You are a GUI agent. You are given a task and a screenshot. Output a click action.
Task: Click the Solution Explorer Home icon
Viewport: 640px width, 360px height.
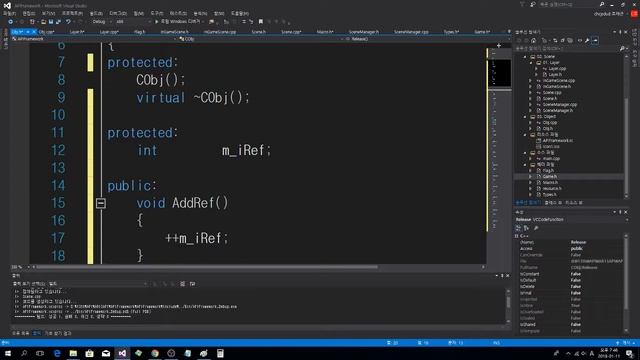[533, 40]
